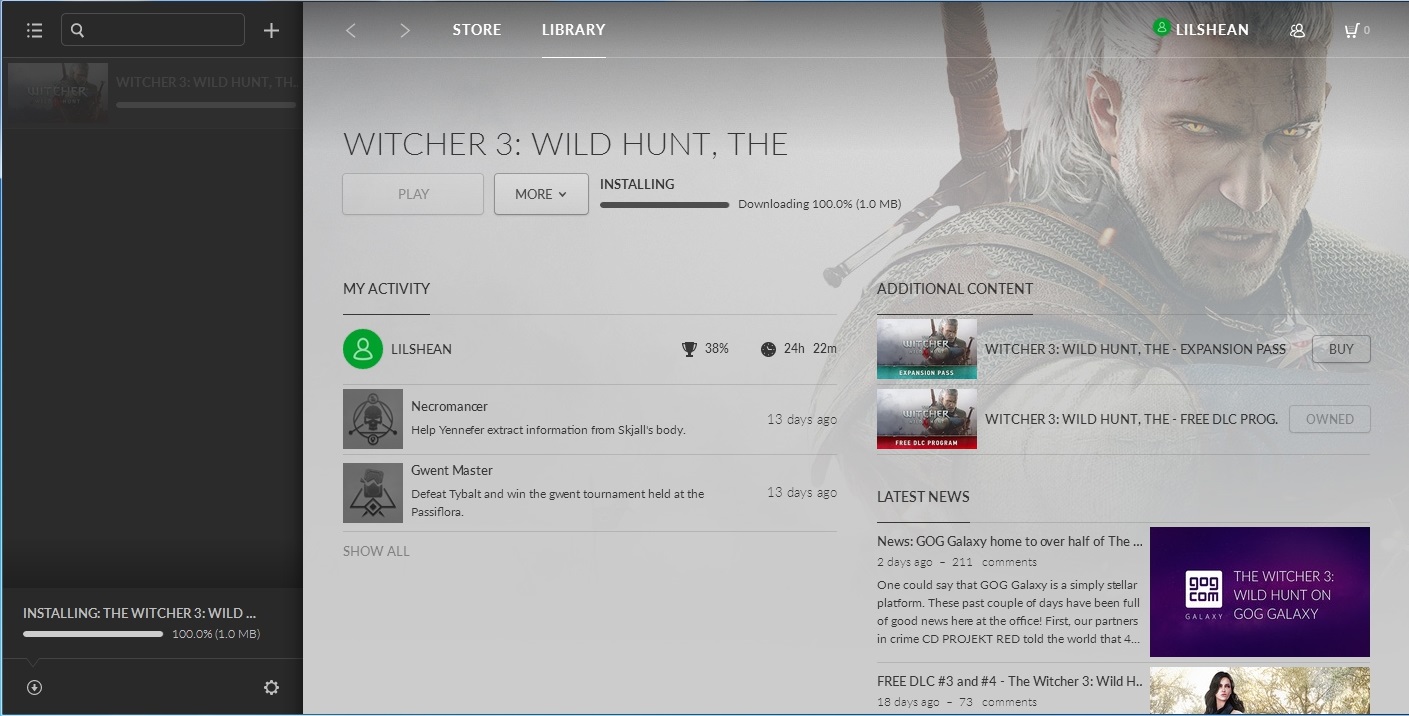
Task: Click the '24h 22m' play time
Action: 810,349
